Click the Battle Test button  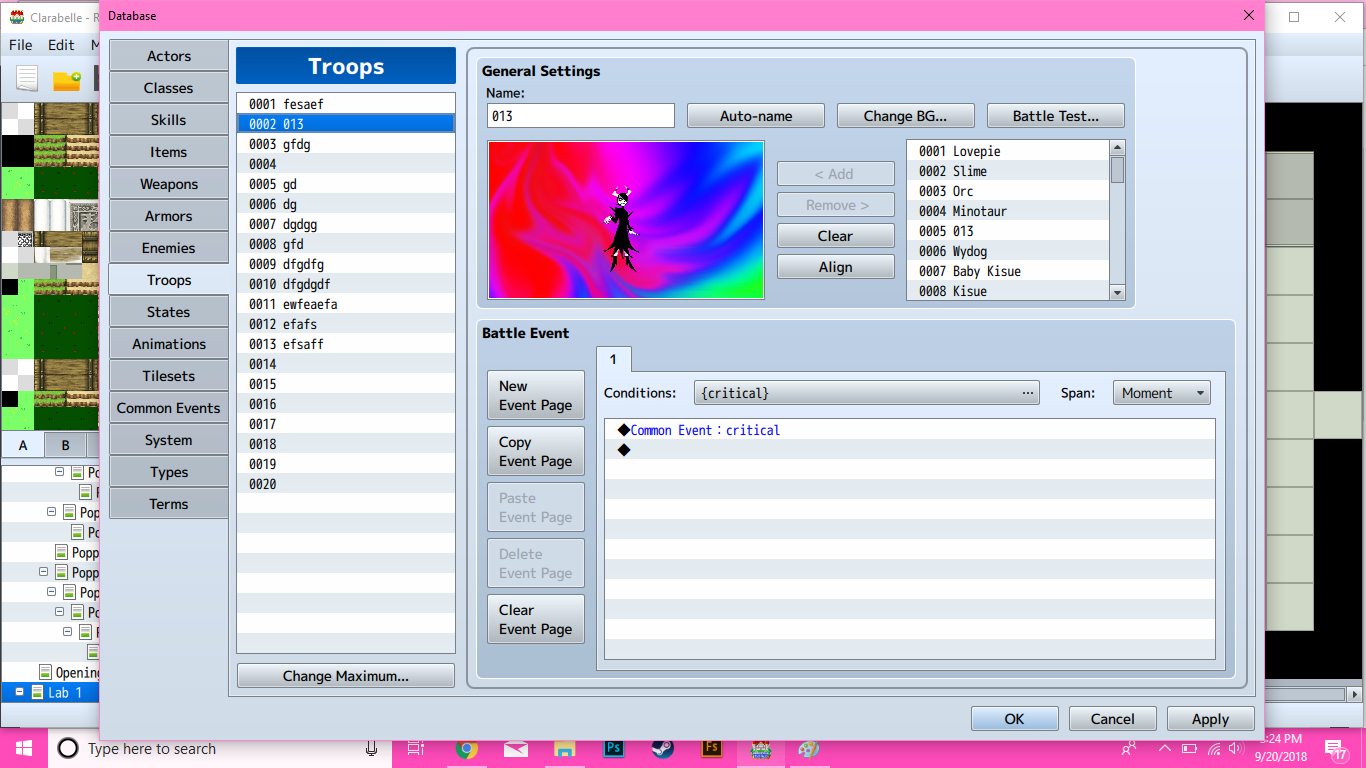(1056, 116)
